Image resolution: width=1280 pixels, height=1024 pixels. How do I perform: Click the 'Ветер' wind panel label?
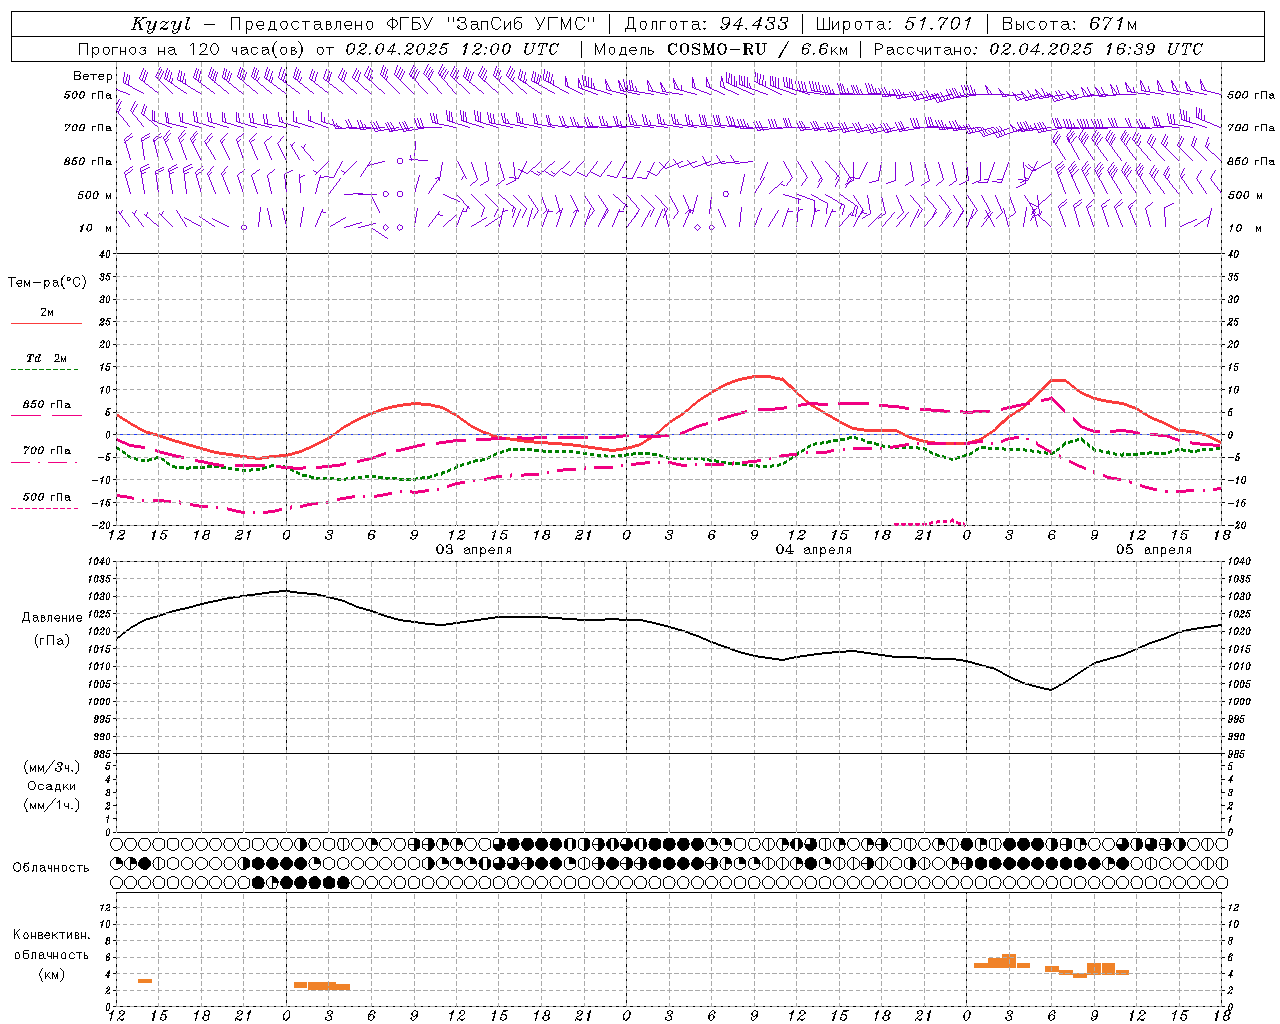point(93,76)
